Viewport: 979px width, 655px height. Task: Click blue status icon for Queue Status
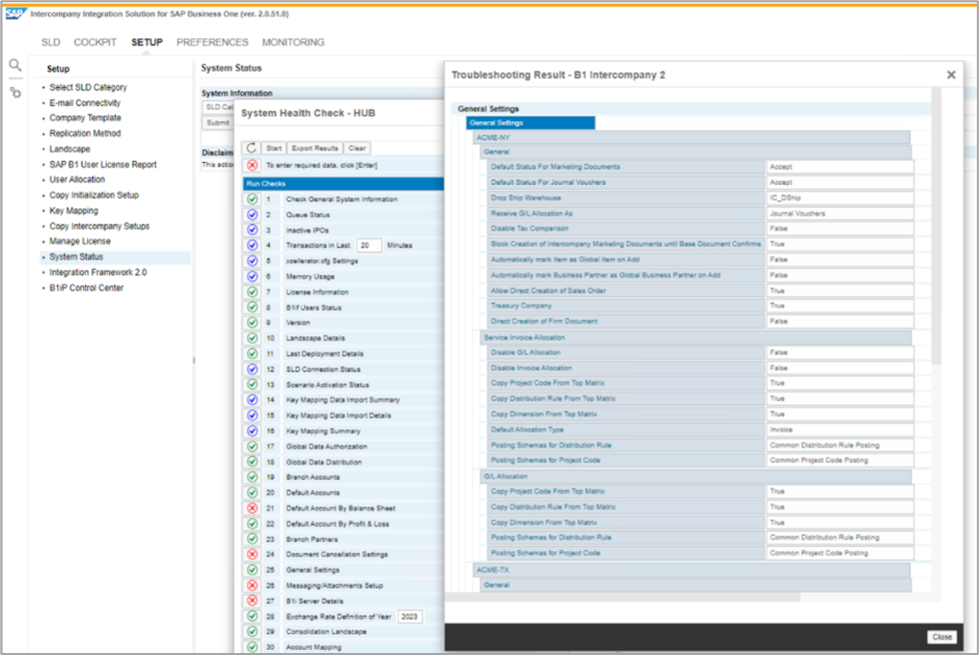(x=252, y=215)
